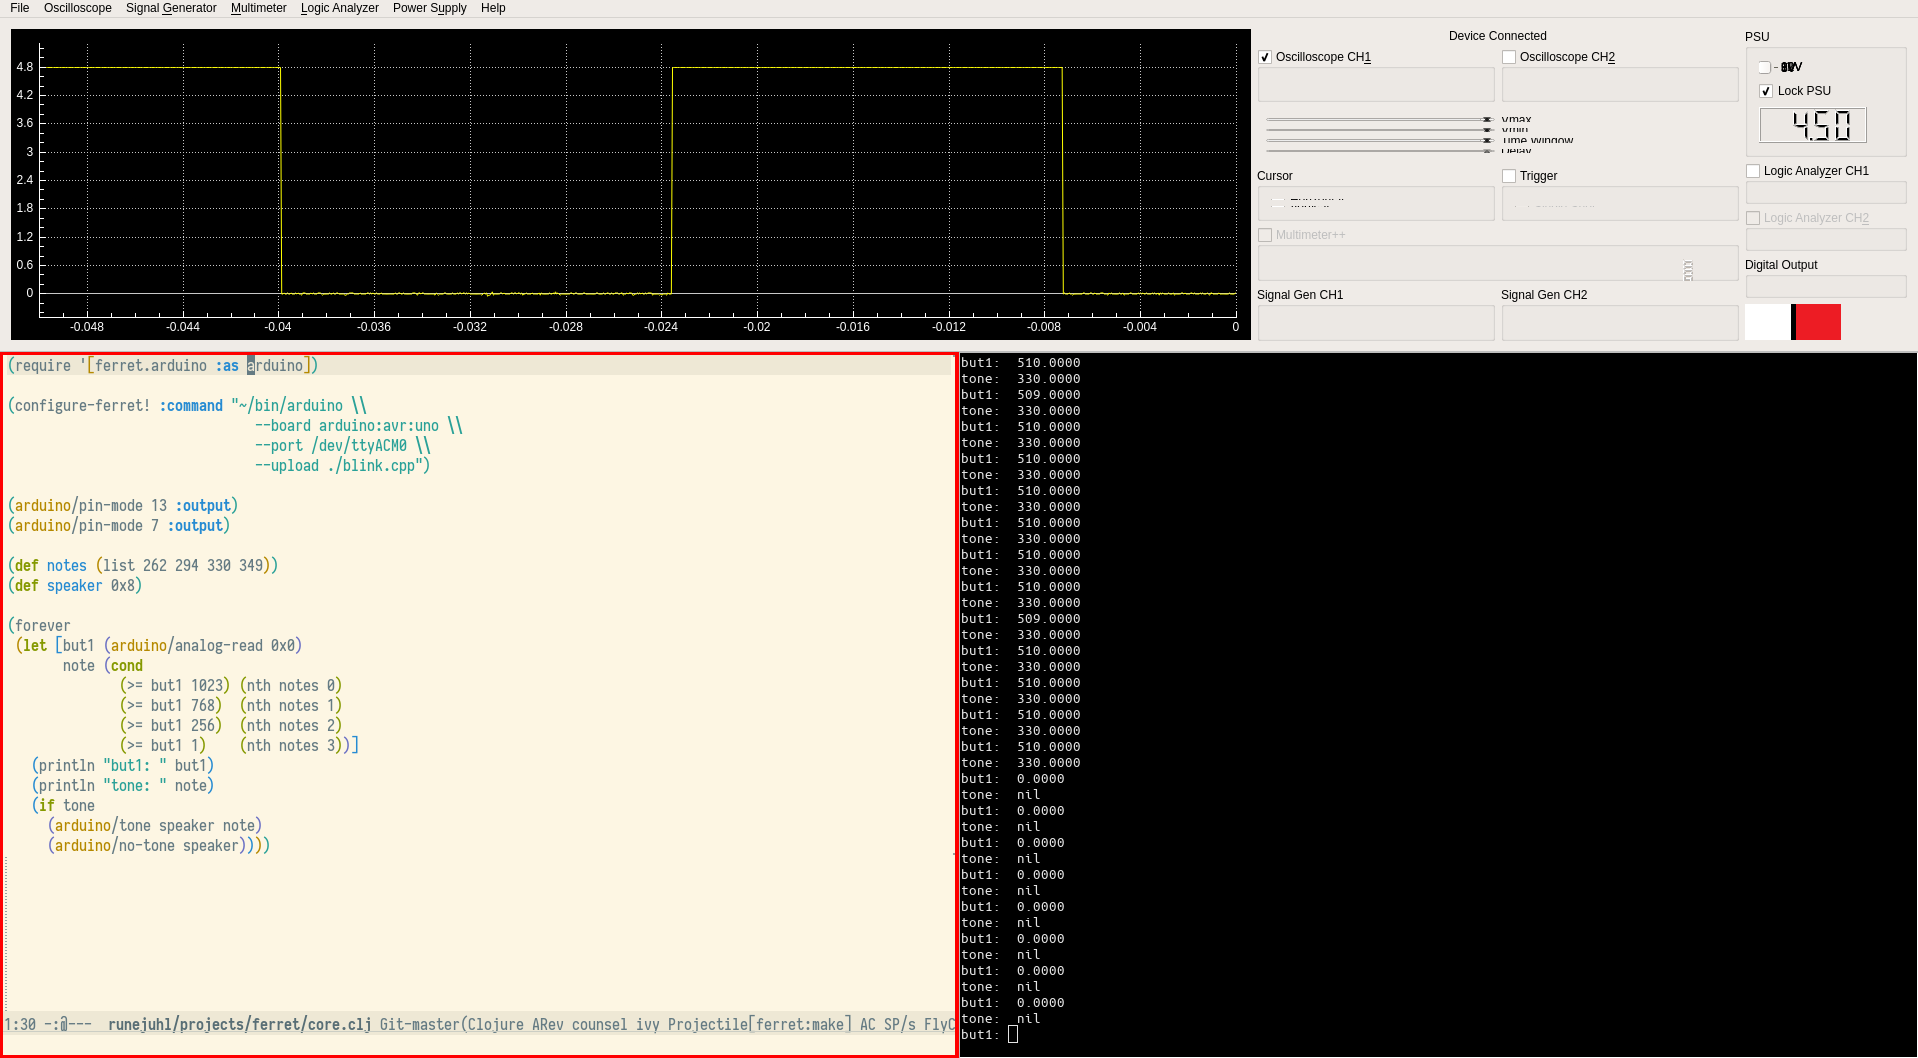Click the Vmax slider handle
The width and height of the screenshot is (1918, 1058).
point(1487,119)
